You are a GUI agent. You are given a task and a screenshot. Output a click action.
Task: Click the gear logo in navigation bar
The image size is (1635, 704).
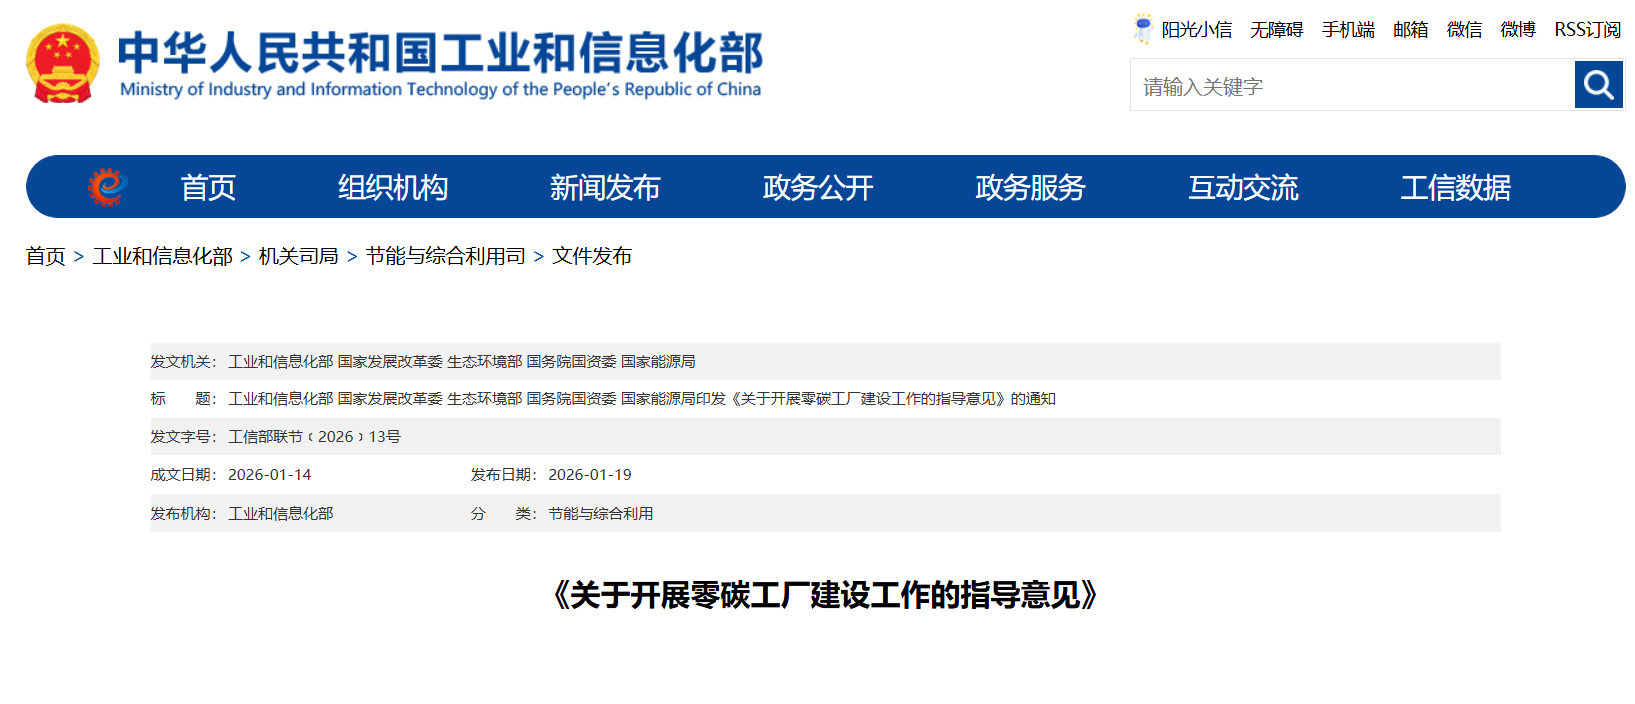107,187
